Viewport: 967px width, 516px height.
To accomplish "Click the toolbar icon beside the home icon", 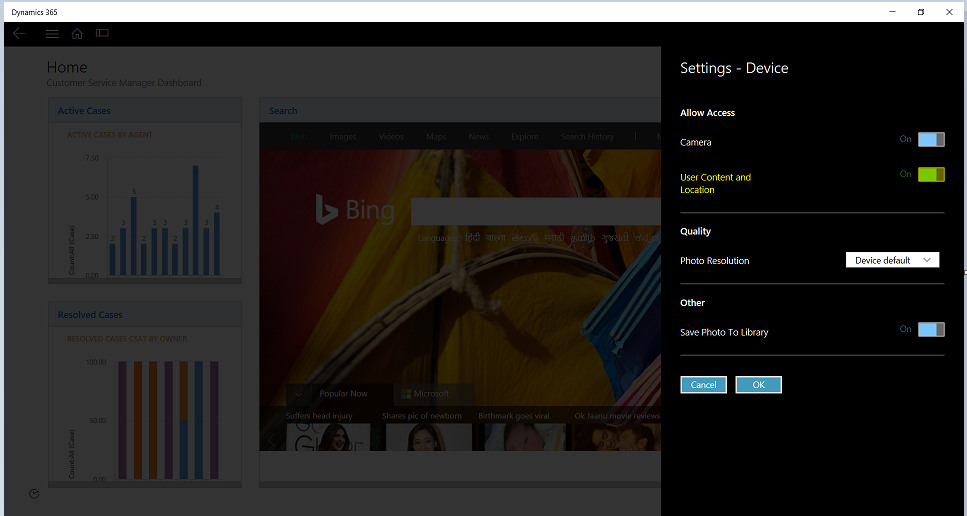I will [x=102, y=33].
